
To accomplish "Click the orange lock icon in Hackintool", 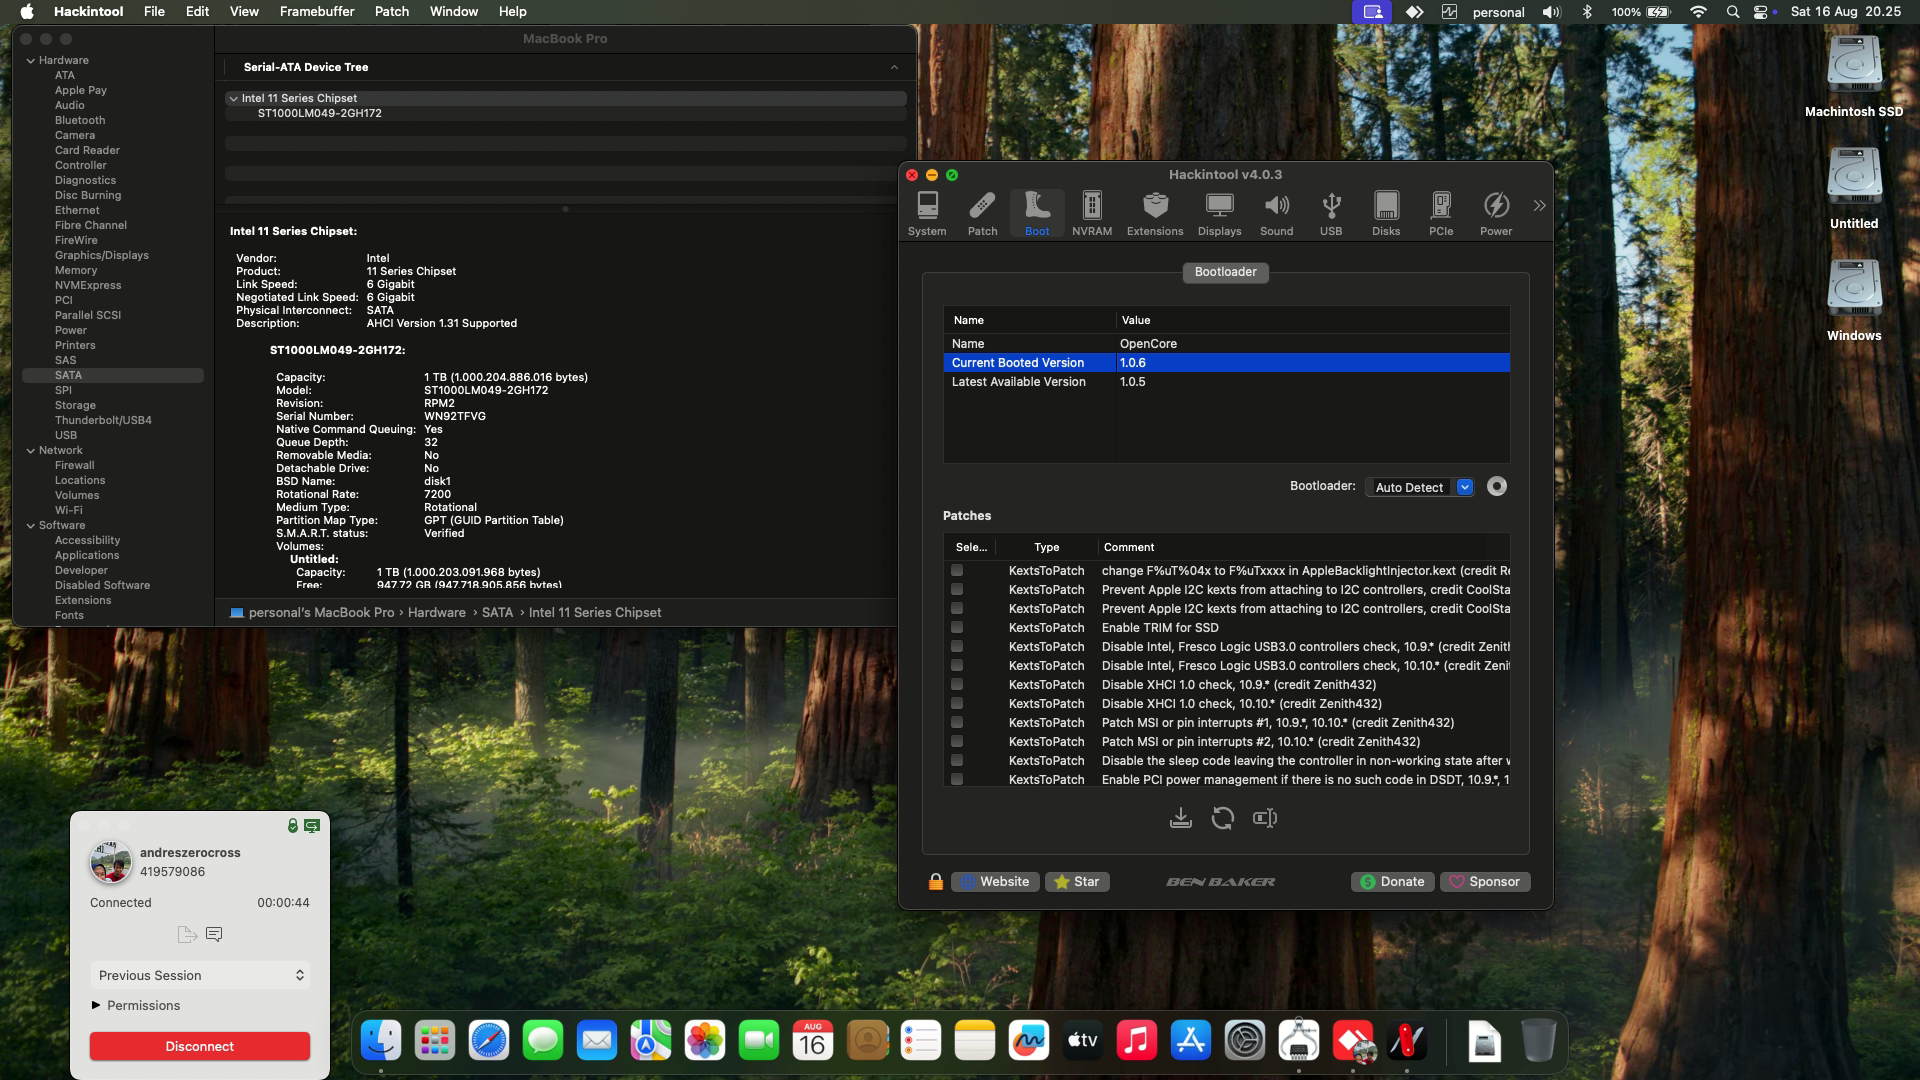I will click(935, 881).
